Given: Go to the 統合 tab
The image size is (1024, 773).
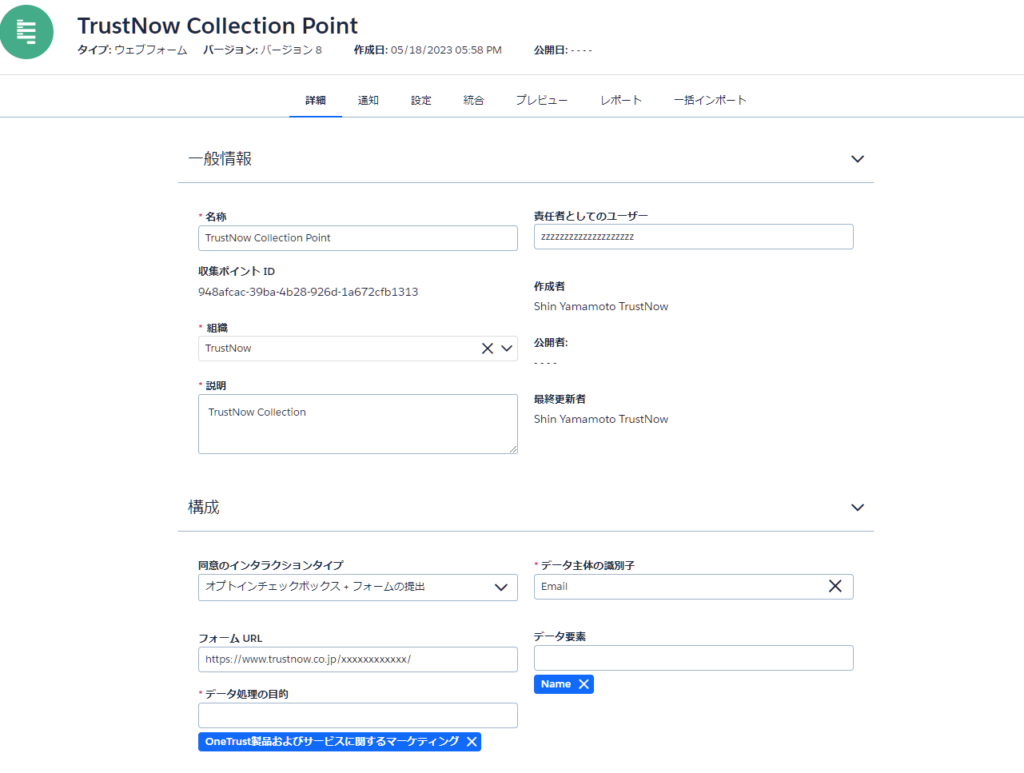Looking at the screenshot, I should click(474, 100).
